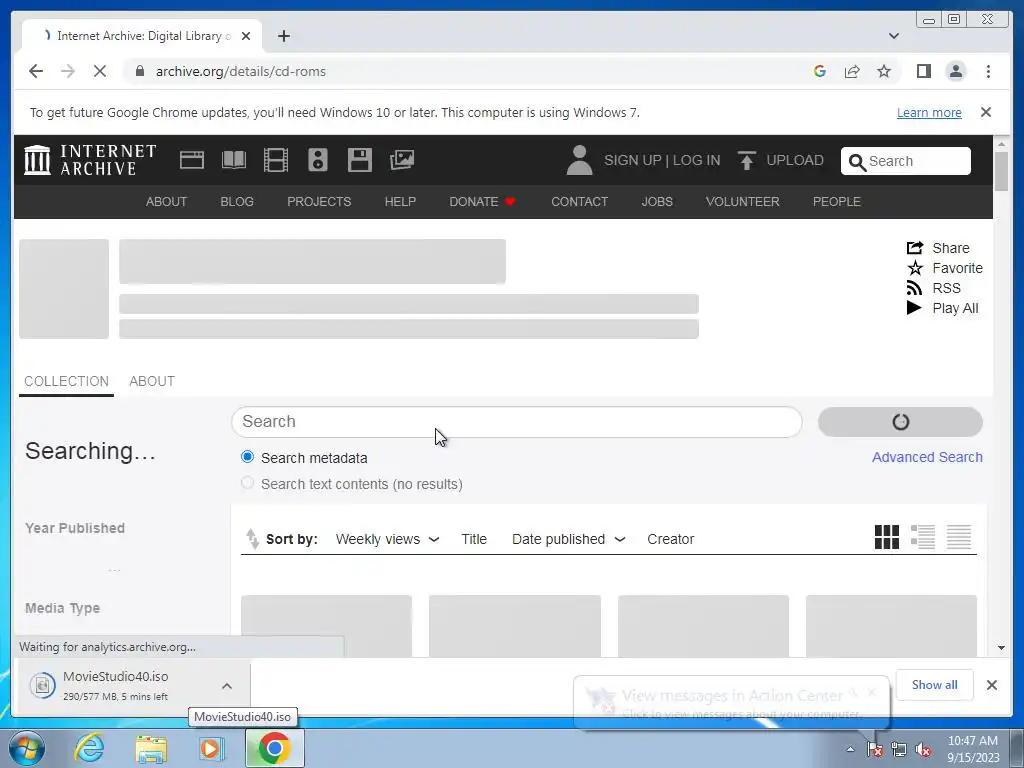The image size is (1024, 768).
Task: Click the Google icon in address bar
Action: tap(820, 71)
